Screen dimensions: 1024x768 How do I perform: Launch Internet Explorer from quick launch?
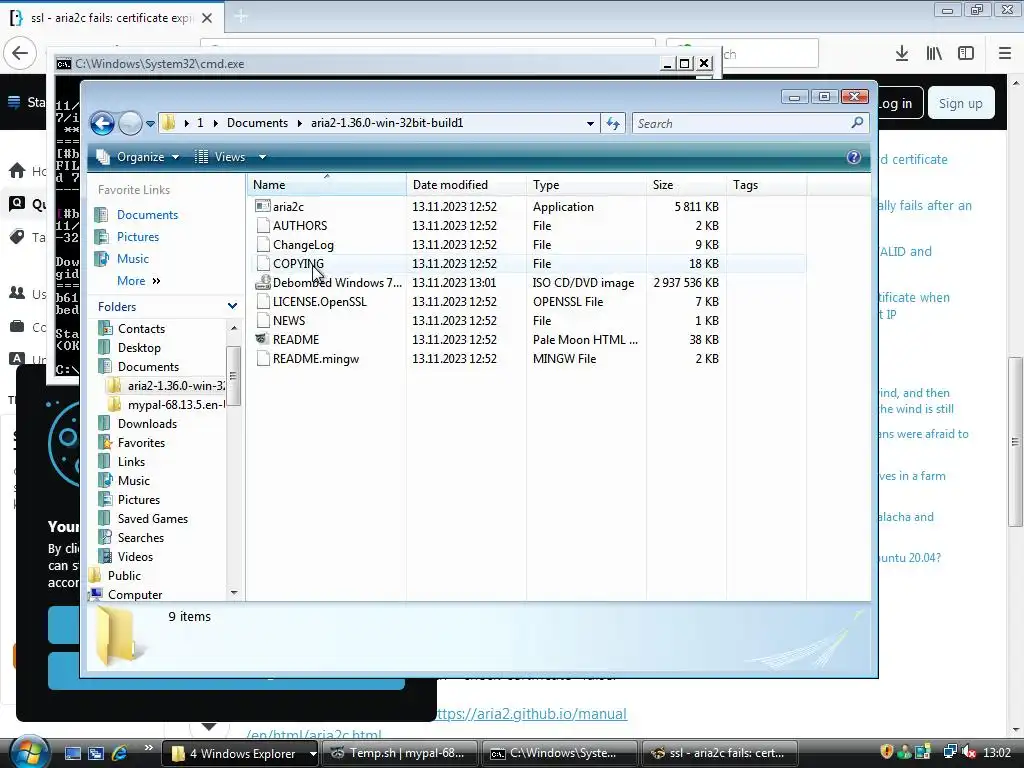click(119, 753)
